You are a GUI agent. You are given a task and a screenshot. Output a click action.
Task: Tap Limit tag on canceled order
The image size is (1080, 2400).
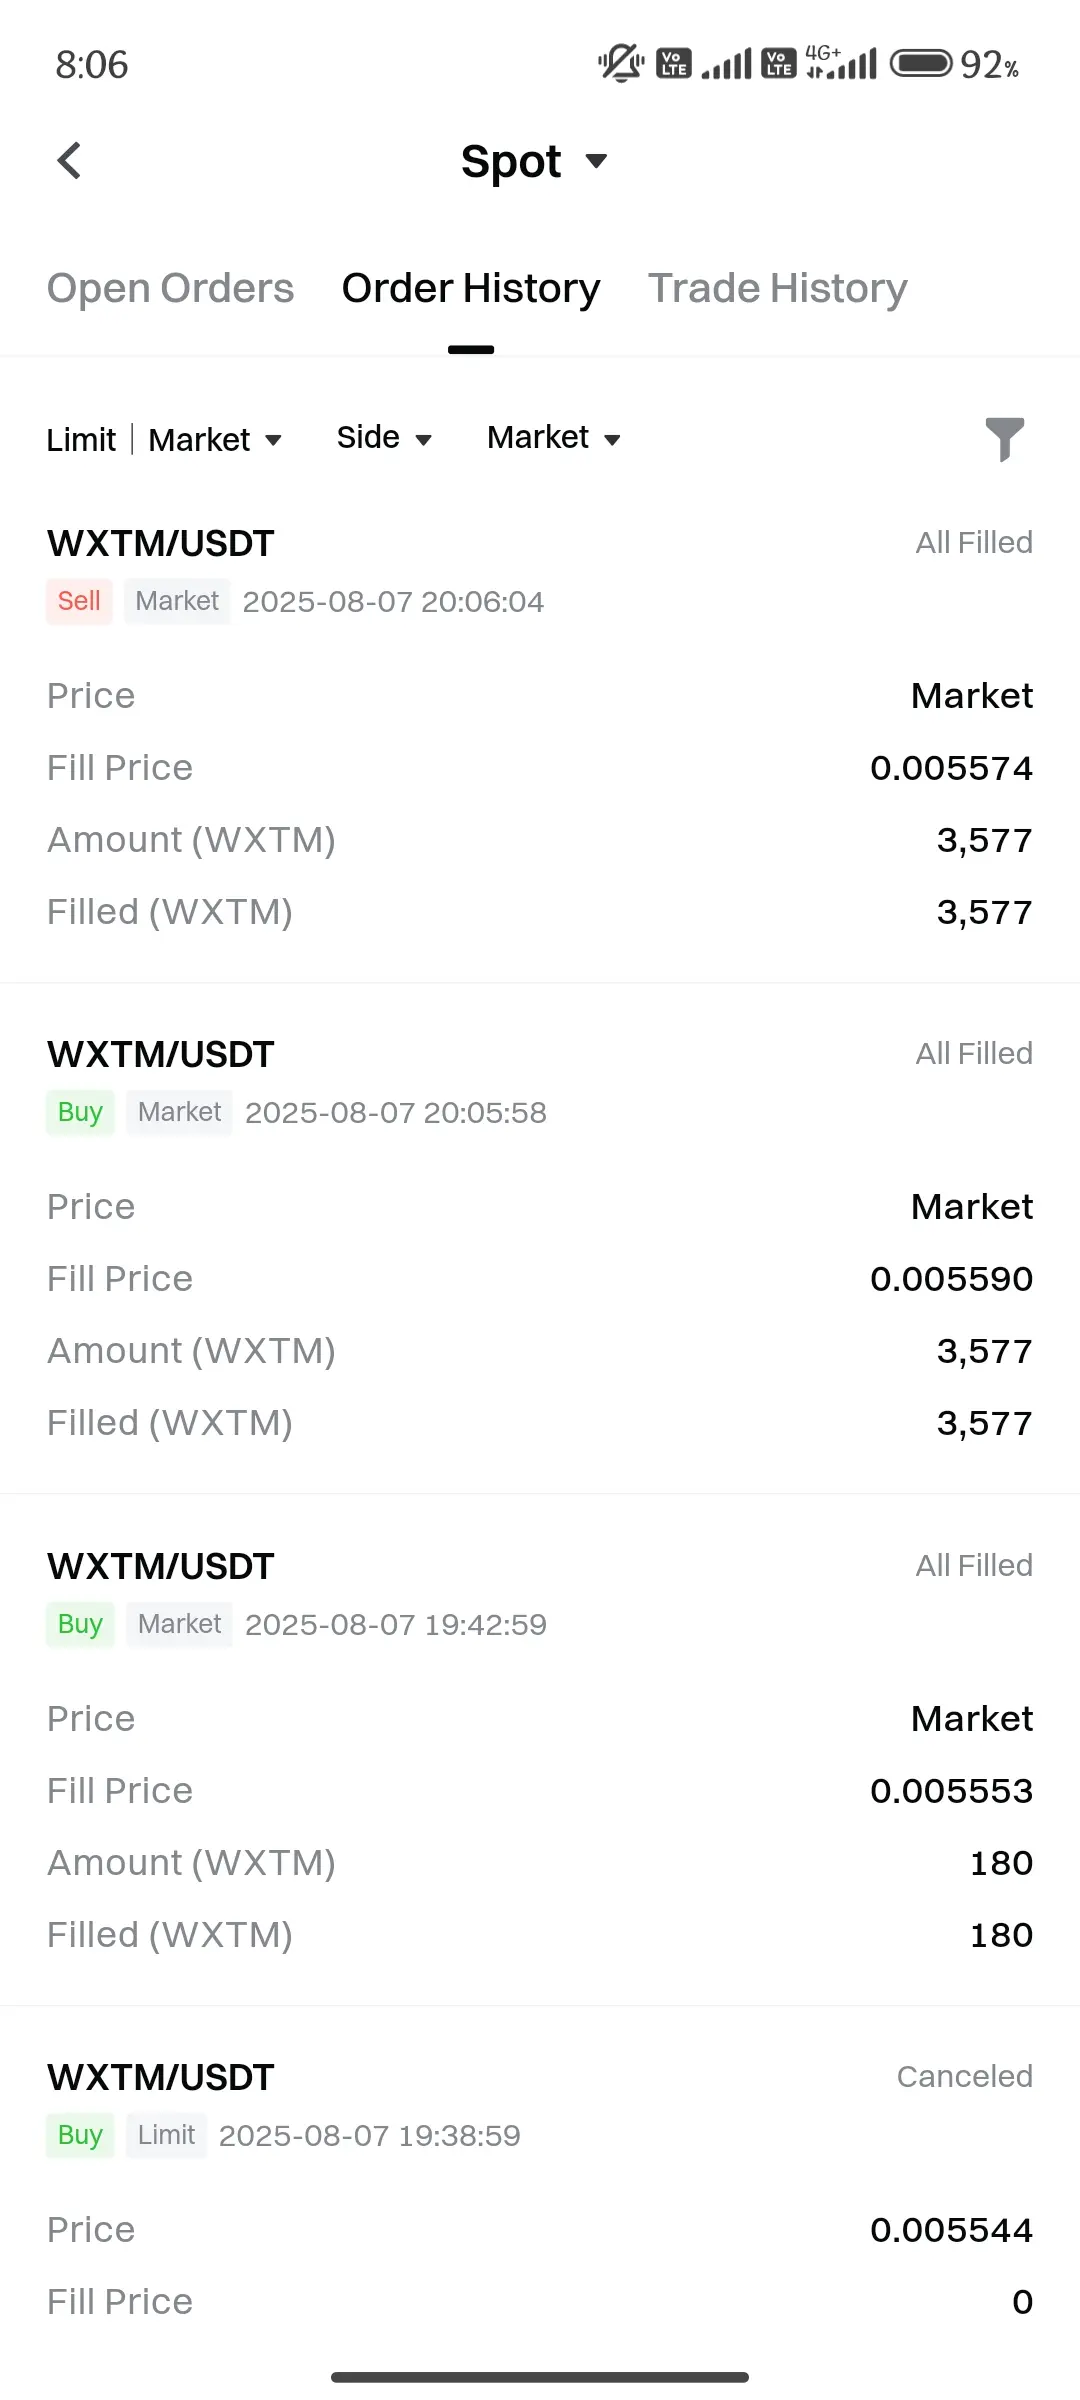(166, 2135)
